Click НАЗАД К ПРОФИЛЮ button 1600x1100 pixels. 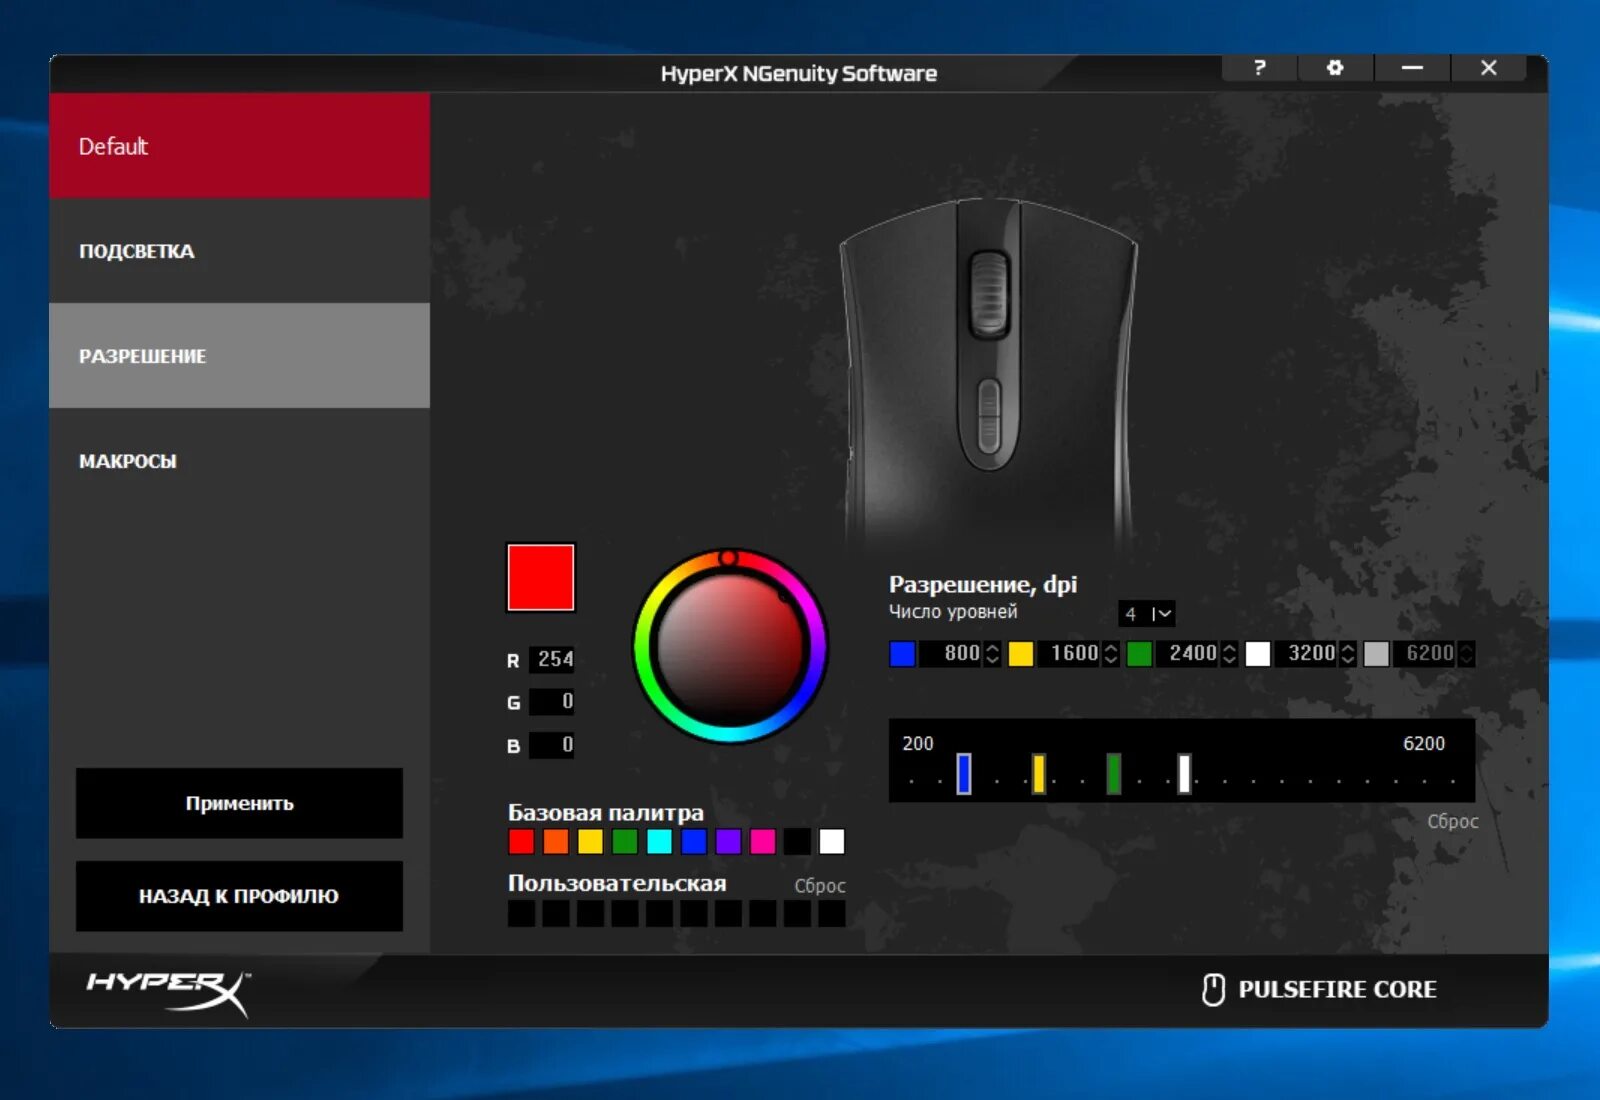[240, 896]
